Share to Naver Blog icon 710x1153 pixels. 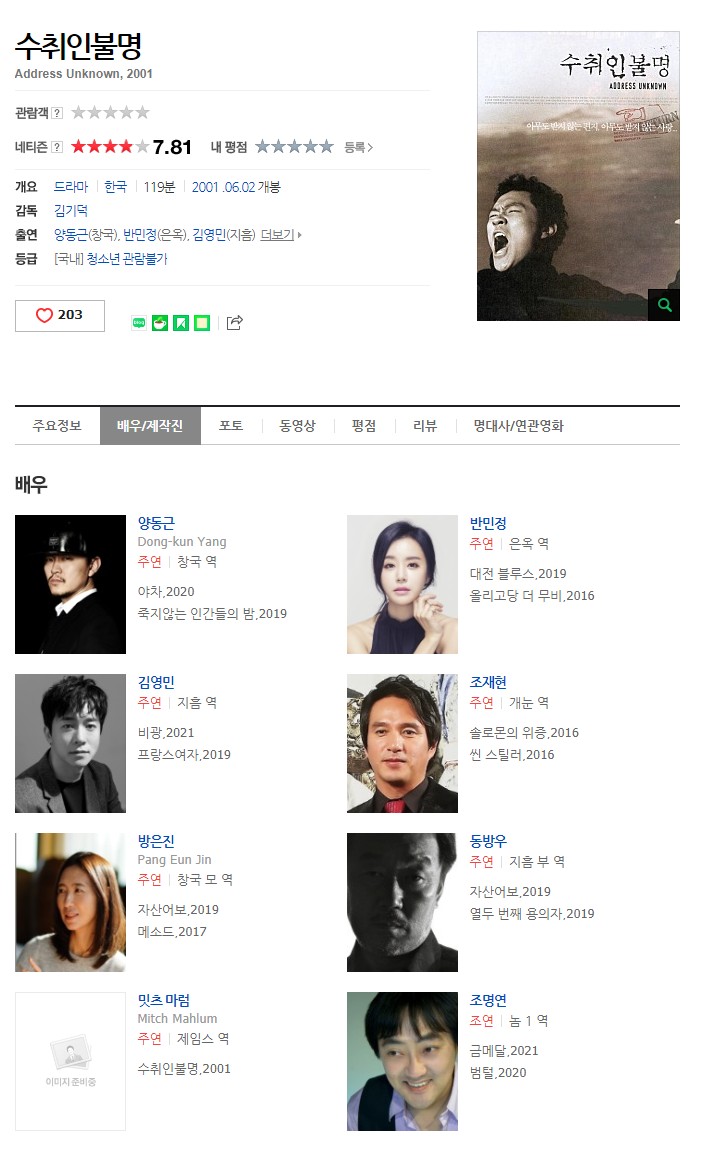(x=138, y=323)
